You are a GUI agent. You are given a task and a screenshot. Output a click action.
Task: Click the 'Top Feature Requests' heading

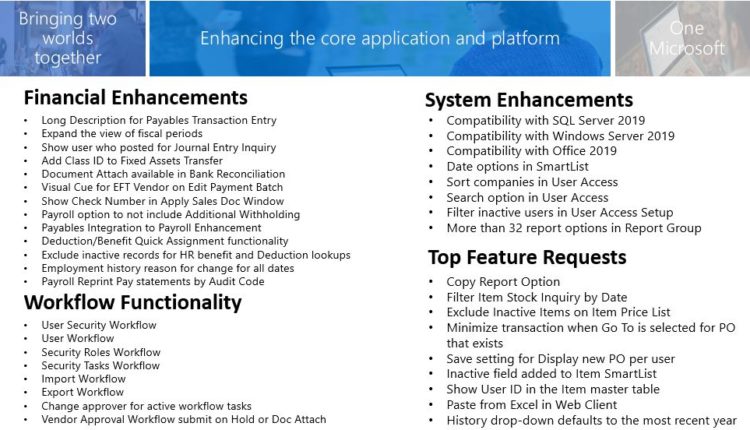click(x=526, y=256)
